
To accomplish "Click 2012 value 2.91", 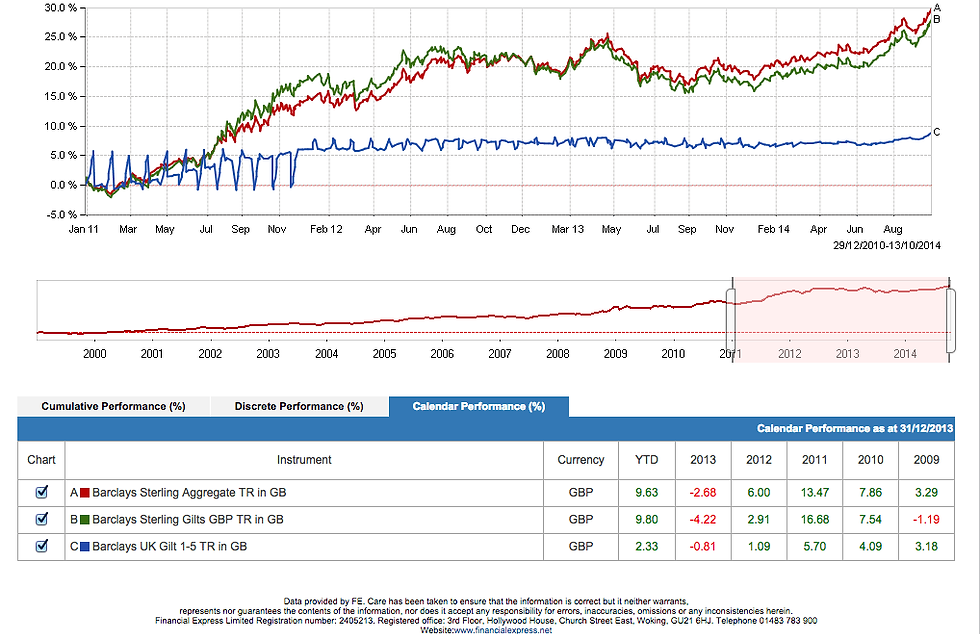I will click(759, 520).
